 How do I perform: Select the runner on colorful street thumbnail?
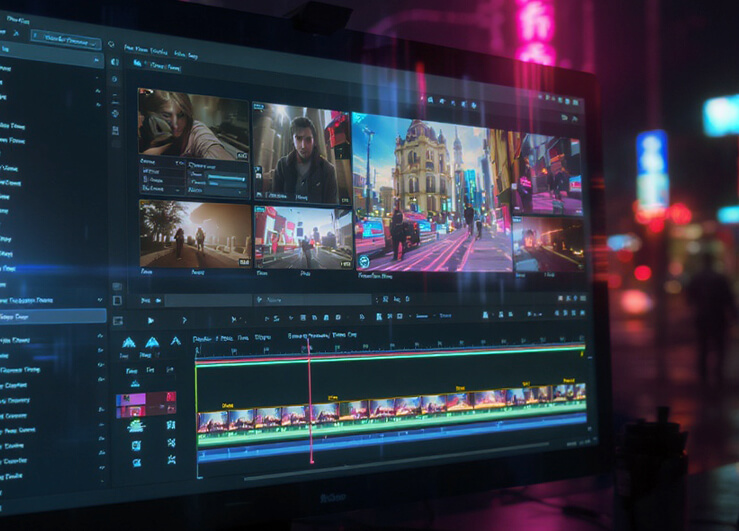tap(303, 238)
